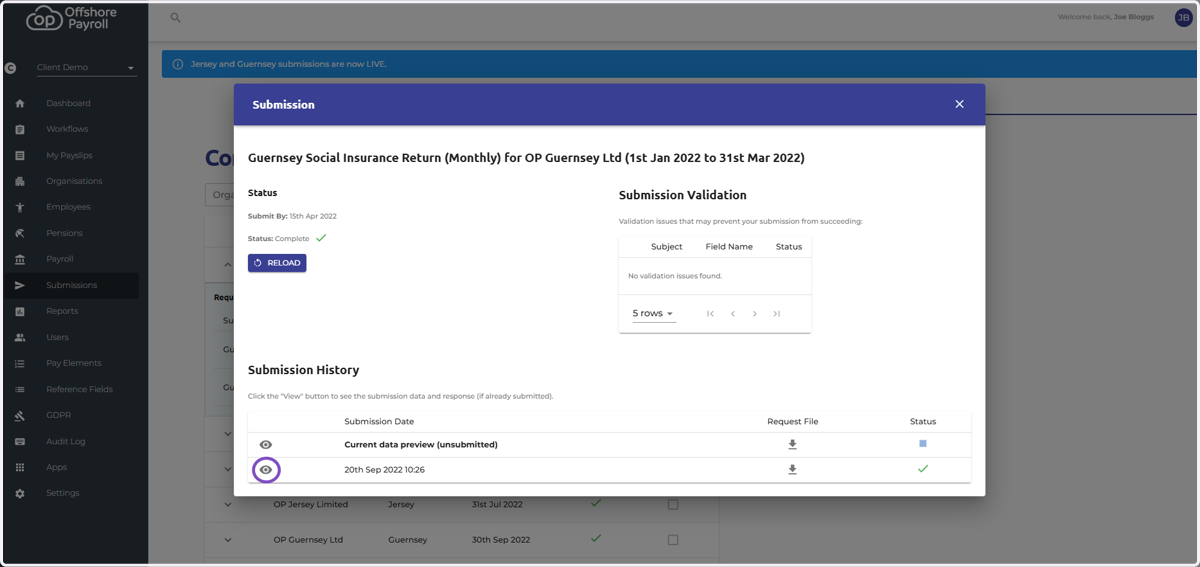Go to last page of validation table
The height and width of the screenshot is (567, 1200).
click(x=777, y=314)
